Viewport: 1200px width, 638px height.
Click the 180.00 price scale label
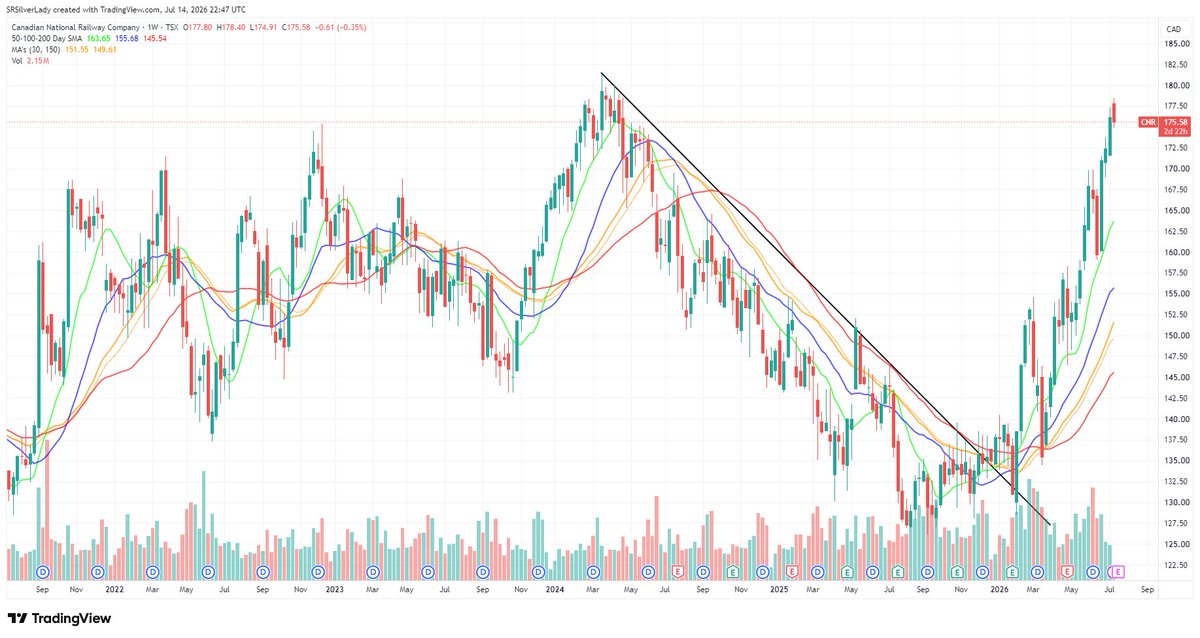(1176, 86)
